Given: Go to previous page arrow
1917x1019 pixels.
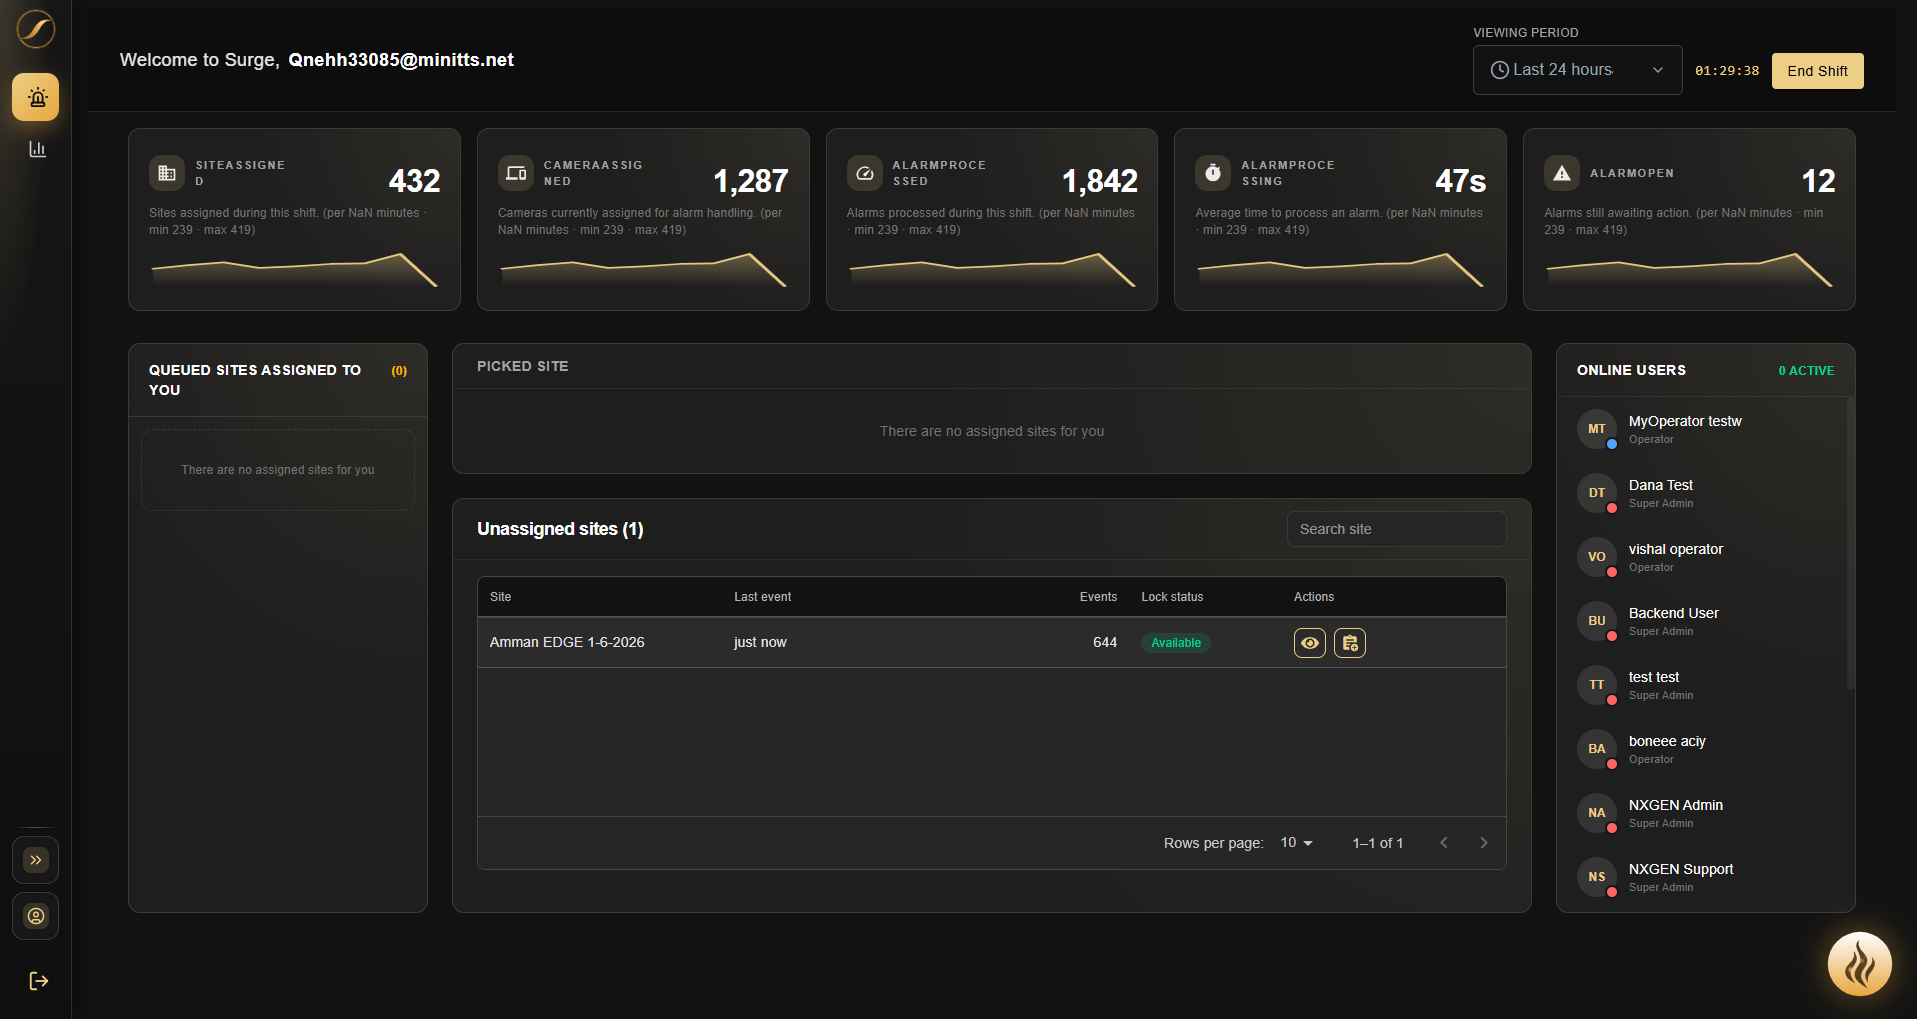Looking at the screenshot, I should tap(1444, 843).
